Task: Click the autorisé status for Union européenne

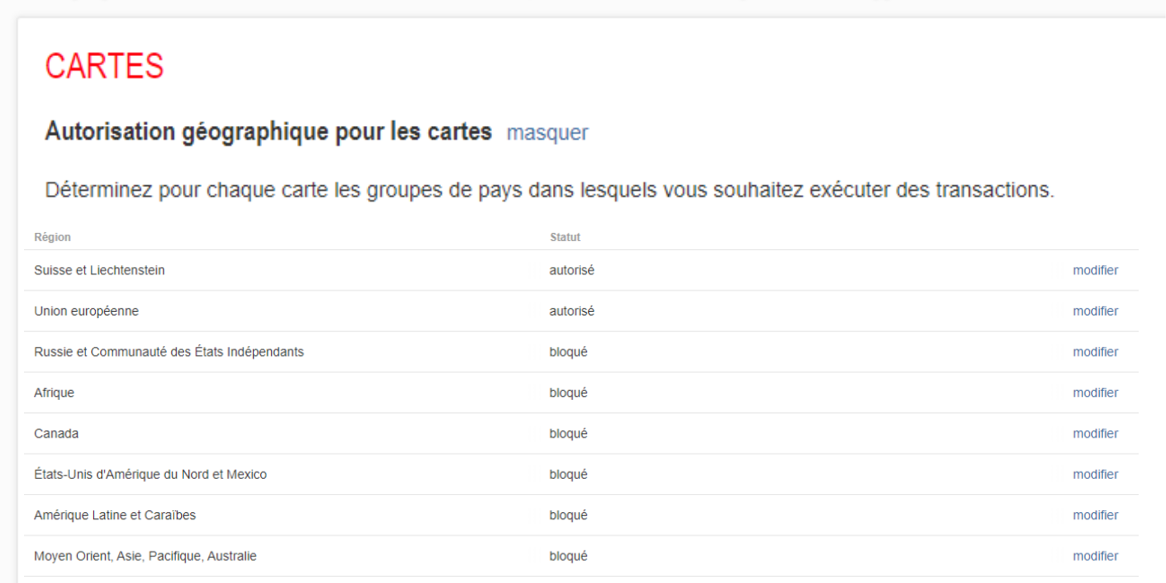Action: [x=572, y=312]
